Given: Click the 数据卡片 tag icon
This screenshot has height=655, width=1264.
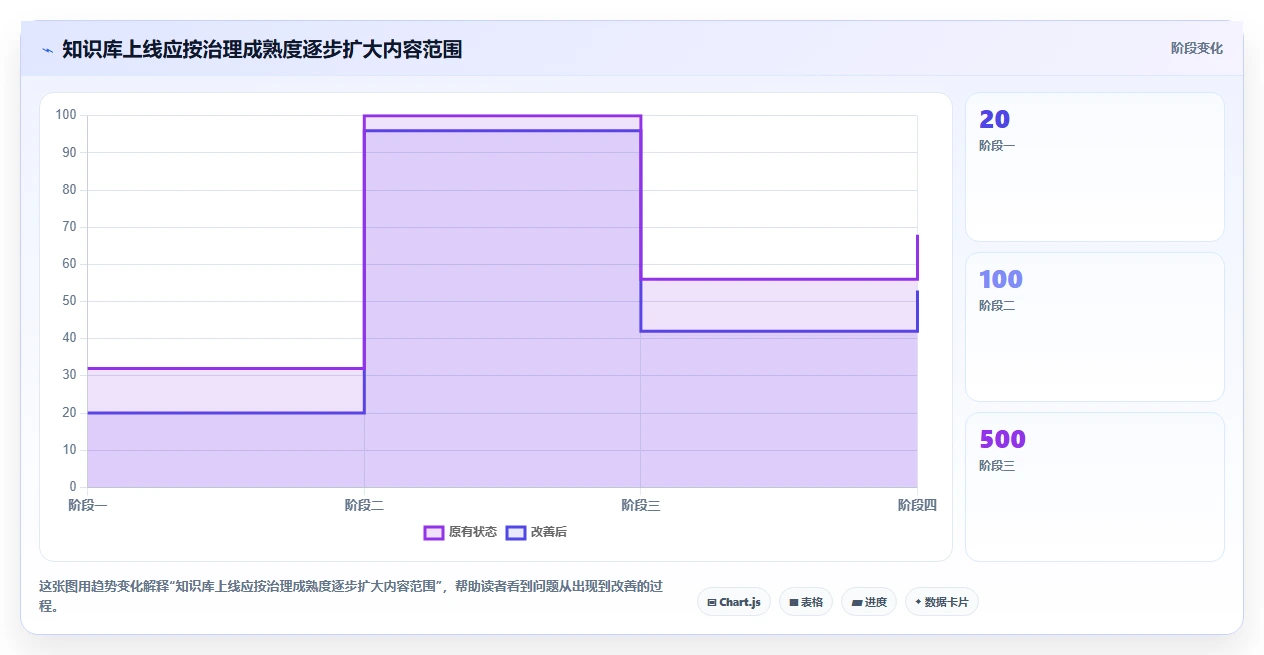Looking at the screenshot, I should [918, 602].
